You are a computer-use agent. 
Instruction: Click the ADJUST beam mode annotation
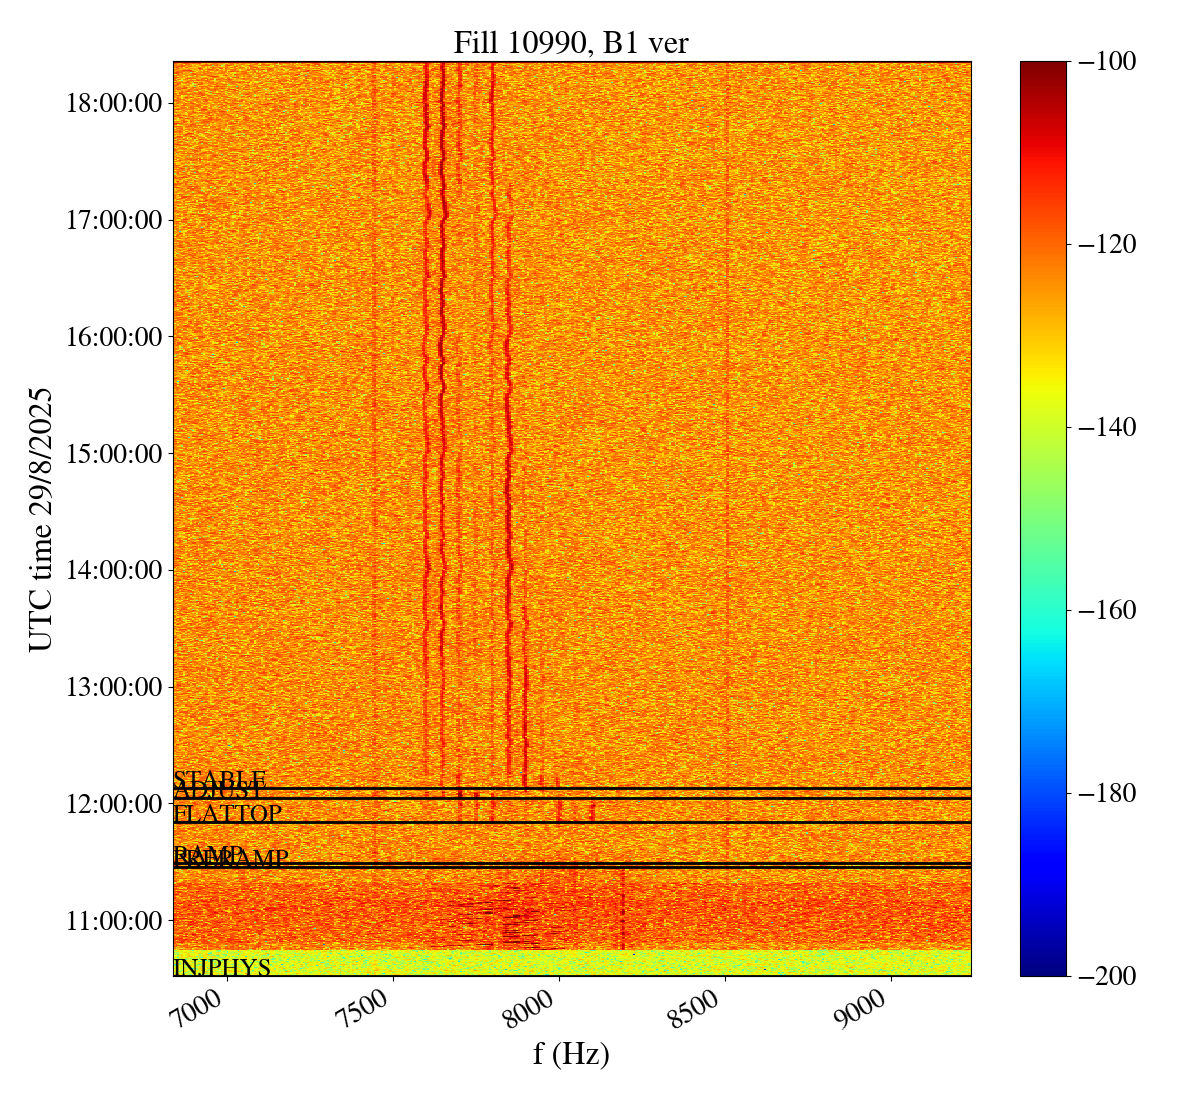[219, 794]
